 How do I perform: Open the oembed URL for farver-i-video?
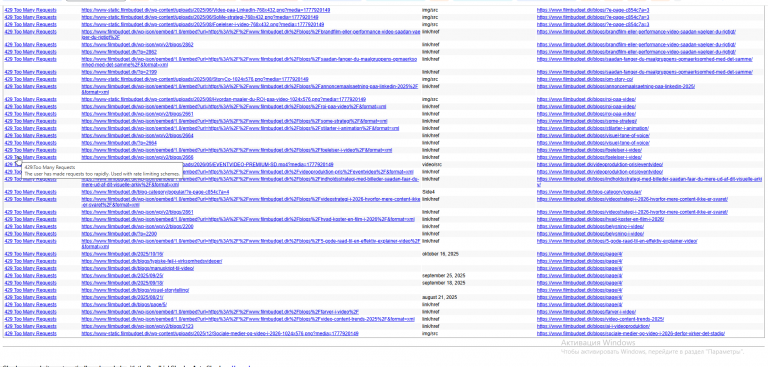(x=220, y=312)
